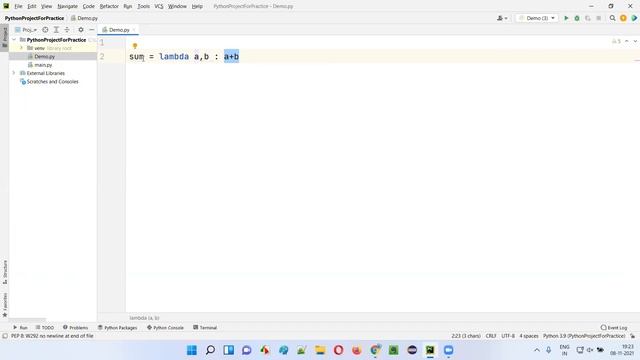Expand the venv folder
Image resolution: width=640 pixels, height=360 pixels.
click(22, 48)
